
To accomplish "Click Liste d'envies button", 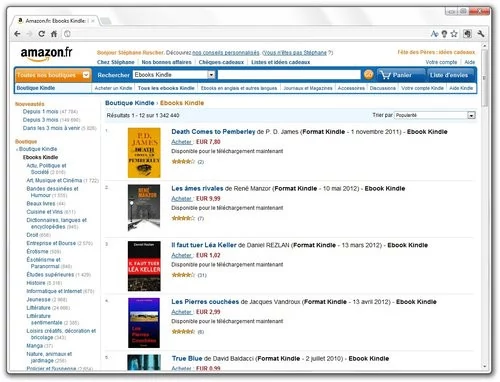I will pyautogui.click(x=449, y=75).
